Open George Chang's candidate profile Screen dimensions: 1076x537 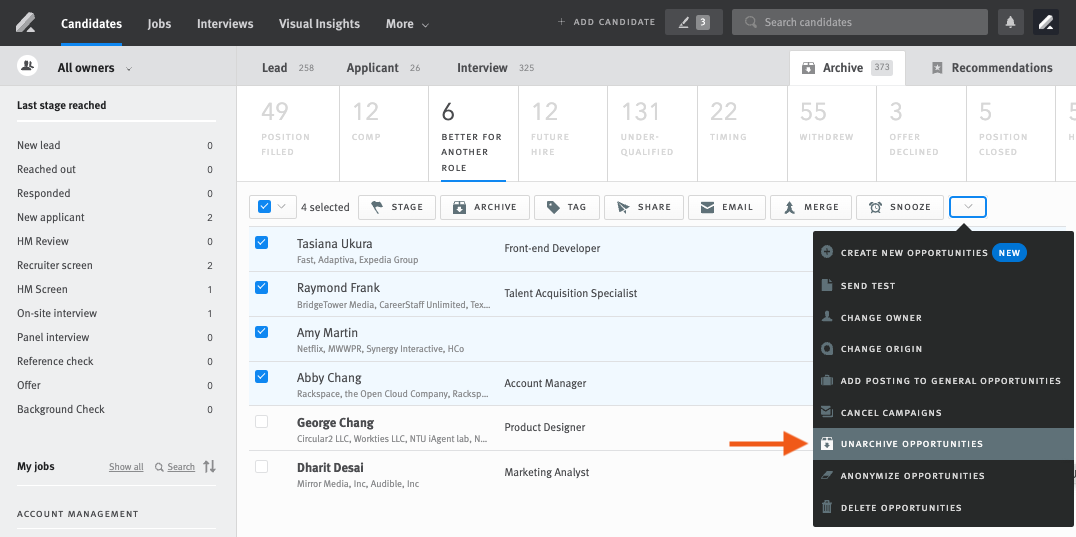tap(335, 422)
